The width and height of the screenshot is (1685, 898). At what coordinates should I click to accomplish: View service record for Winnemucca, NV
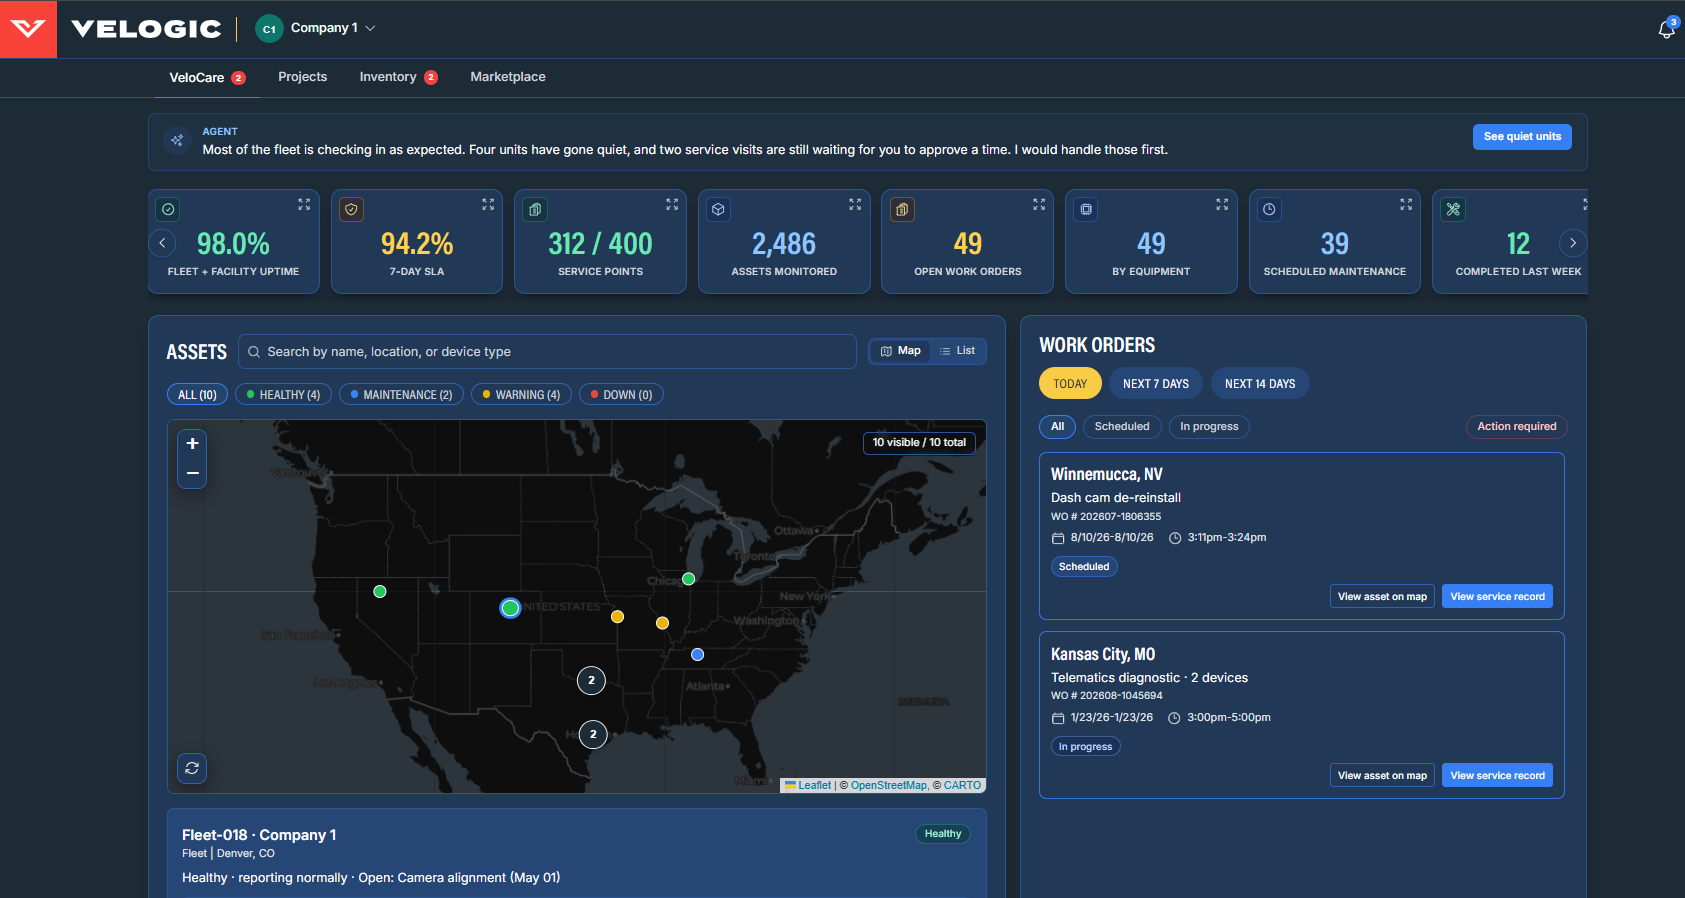pyautogui.click(x=1497, y=597)
